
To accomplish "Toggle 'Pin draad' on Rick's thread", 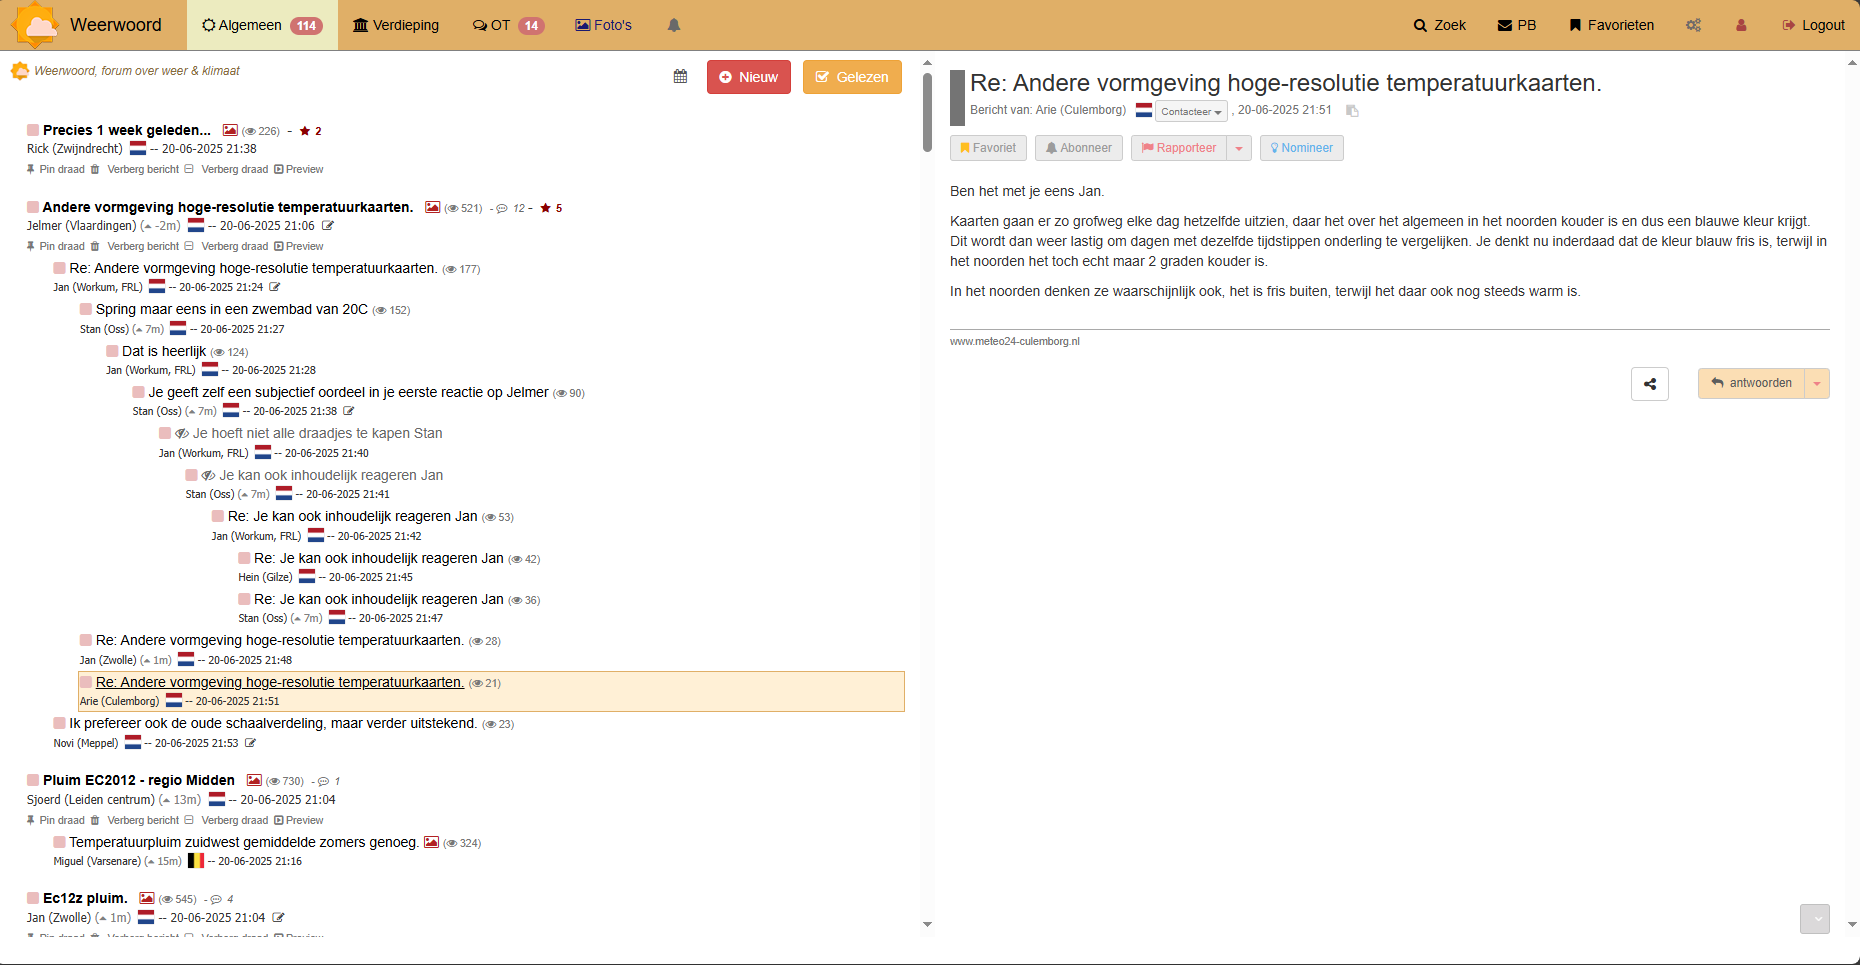I will [56, 169].
